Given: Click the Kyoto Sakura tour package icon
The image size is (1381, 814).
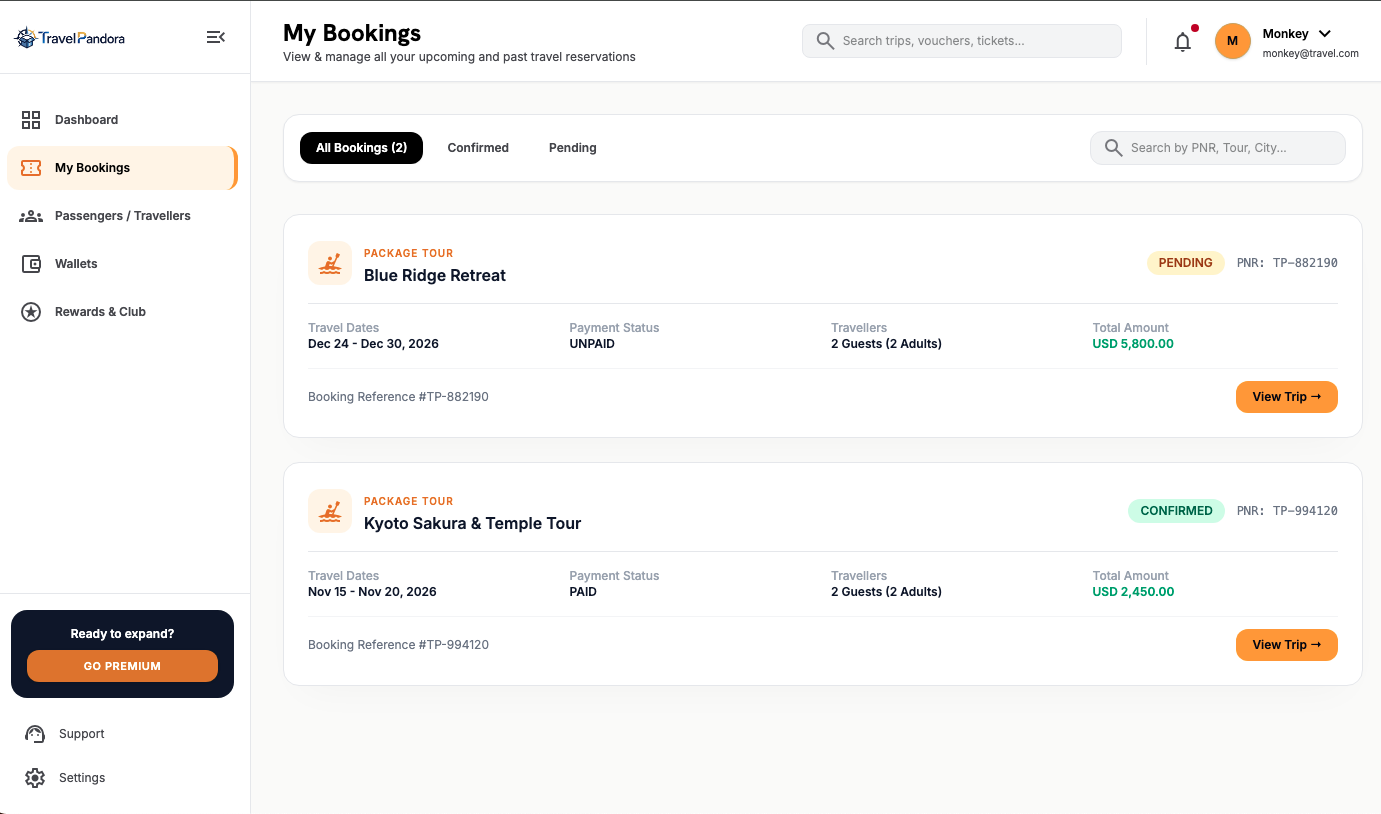Looking at the screenshot, I should 330,511.
